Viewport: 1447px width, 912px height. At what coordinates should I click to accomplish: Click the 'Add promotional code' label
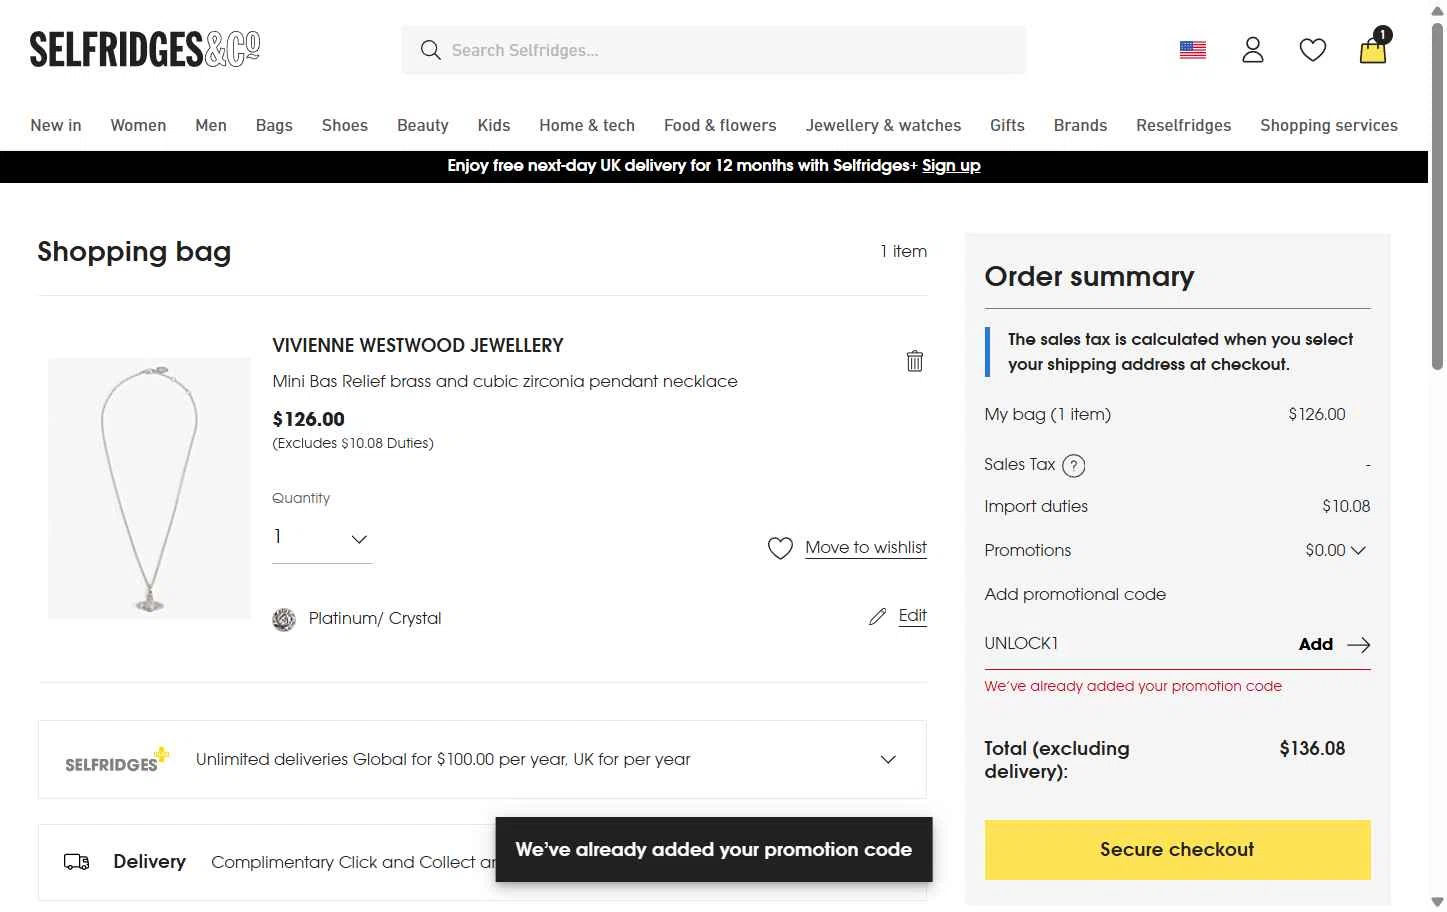(1075, 595)
